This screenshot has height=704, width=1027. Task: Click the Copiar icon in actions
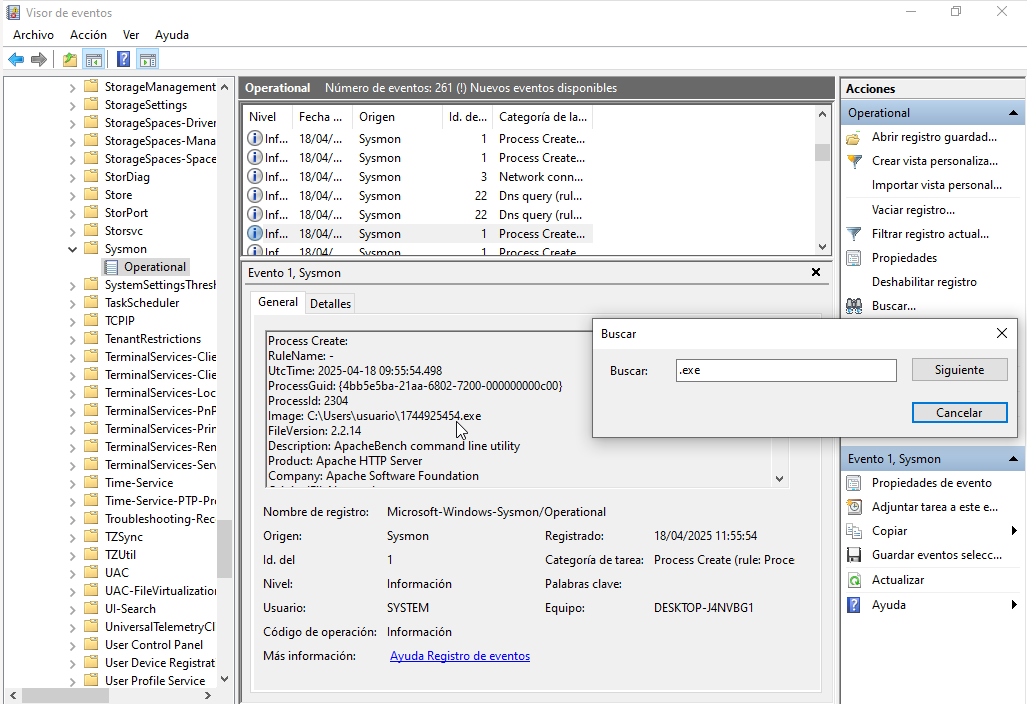pos(853,531)
